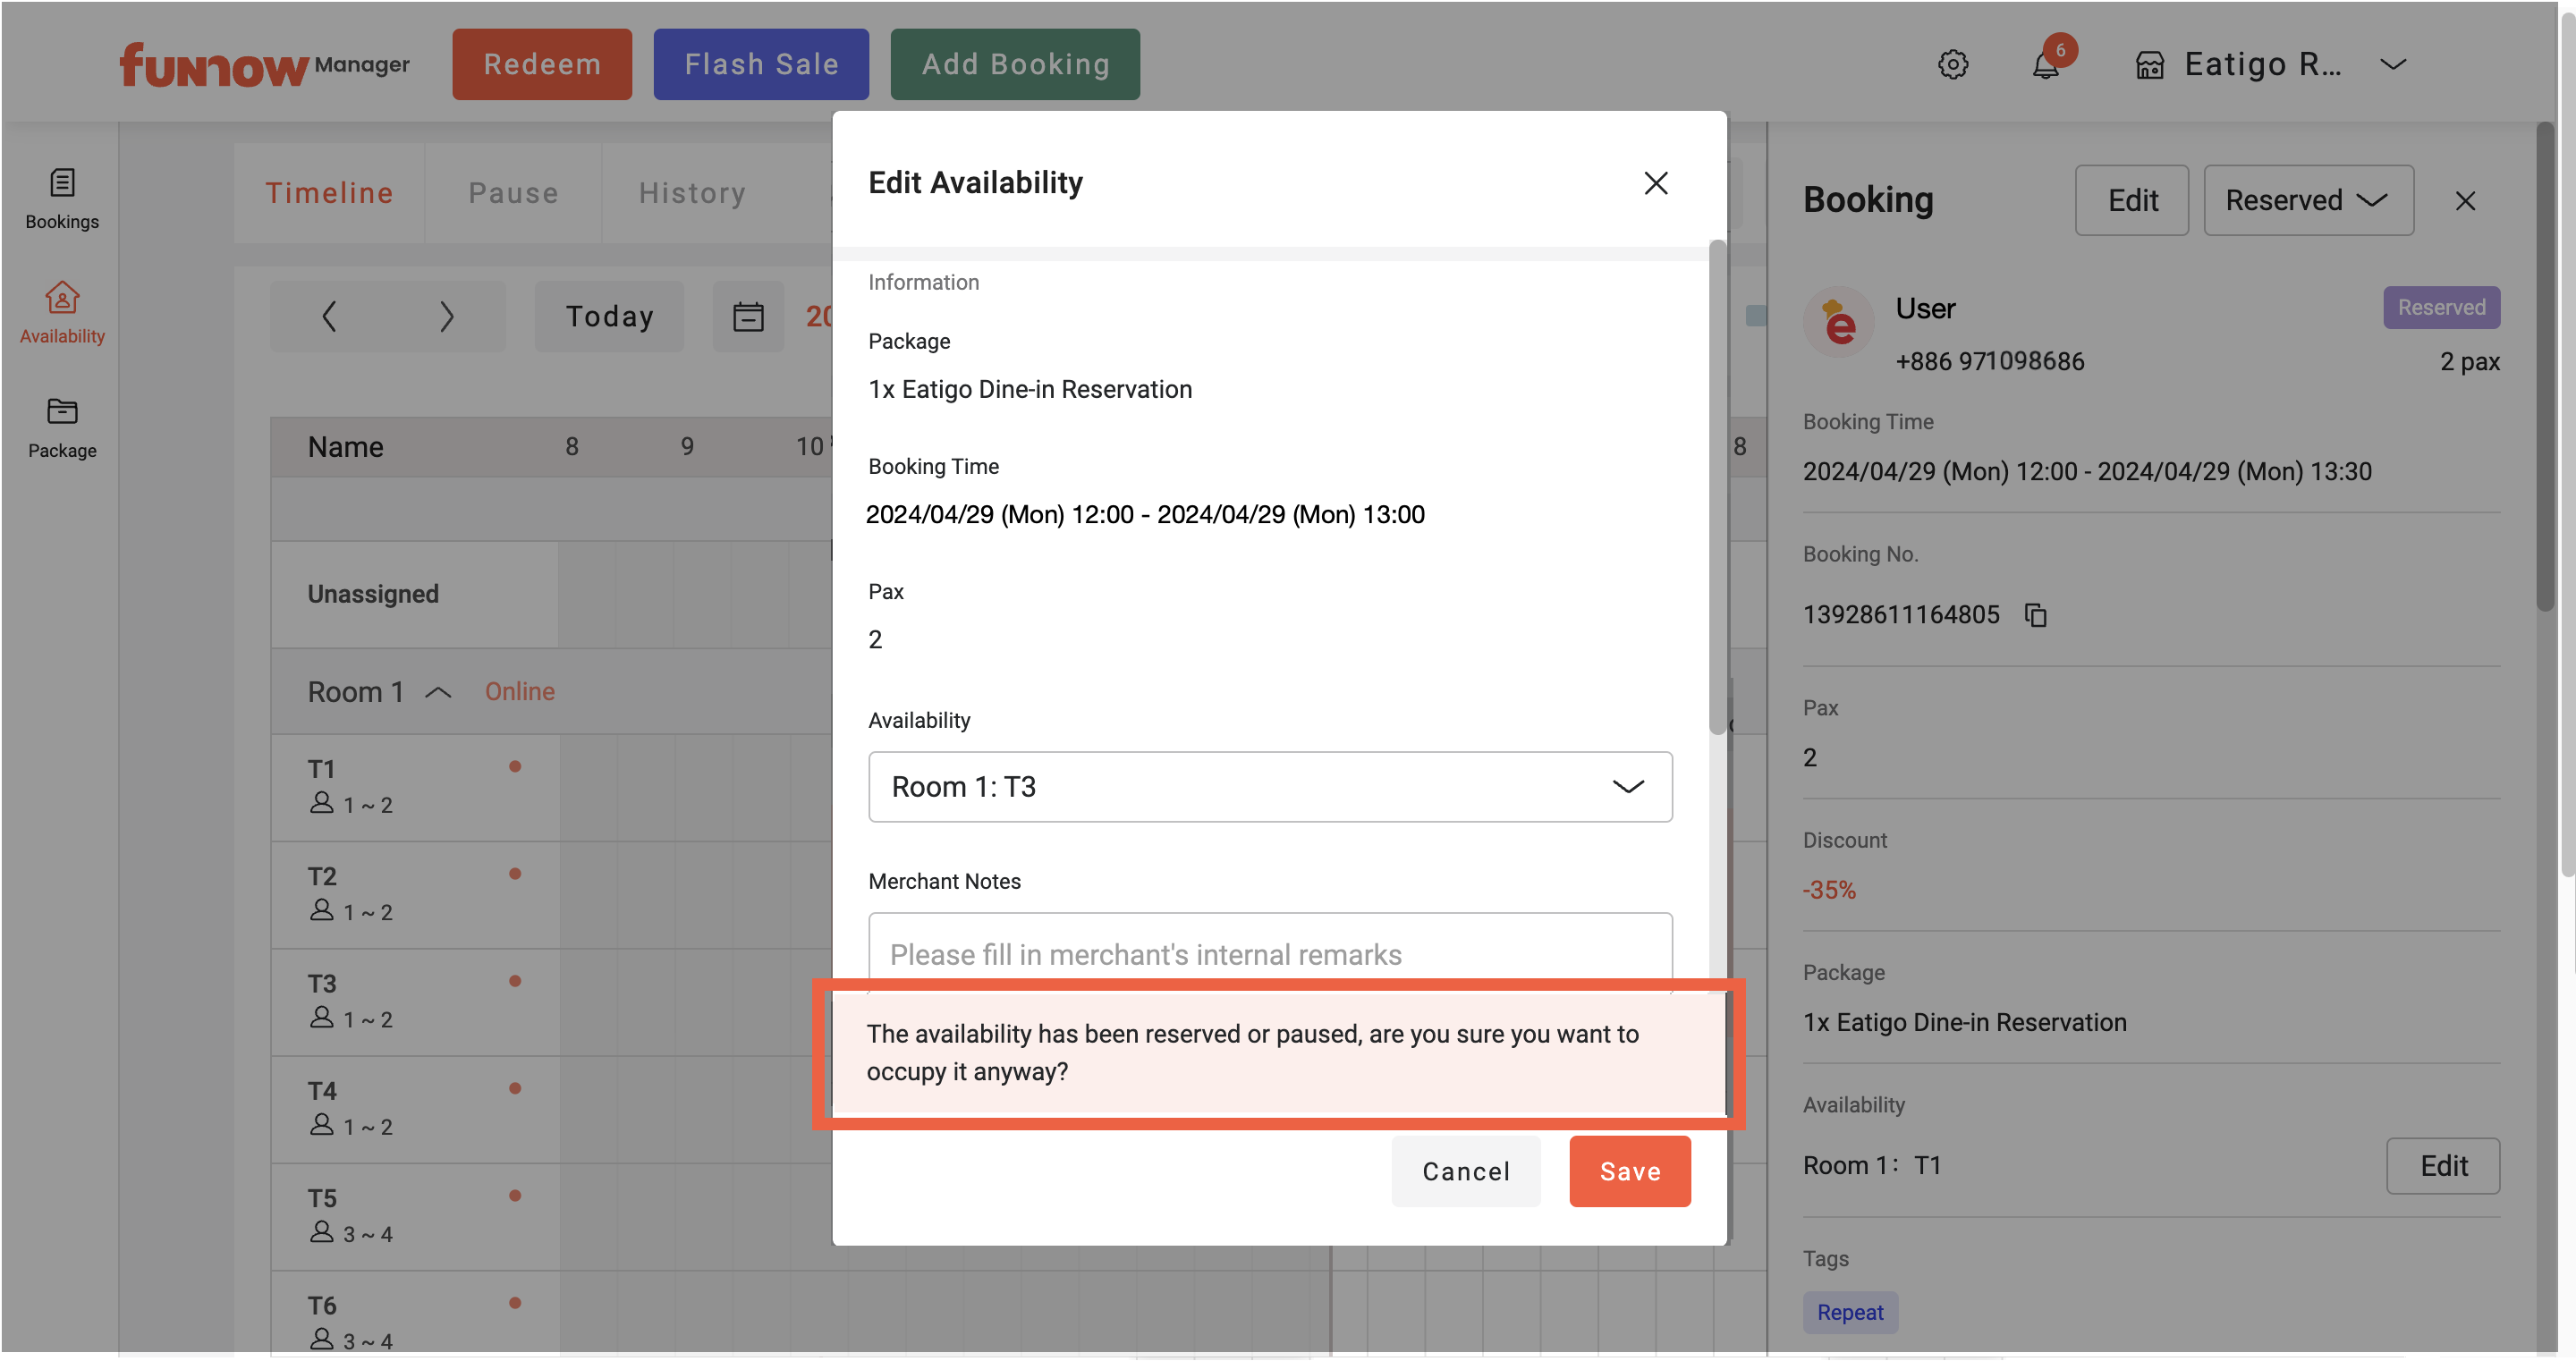Open the Reserved status dropdown
Viewport: 2576px width, 1361px height.
(2308, 200)
